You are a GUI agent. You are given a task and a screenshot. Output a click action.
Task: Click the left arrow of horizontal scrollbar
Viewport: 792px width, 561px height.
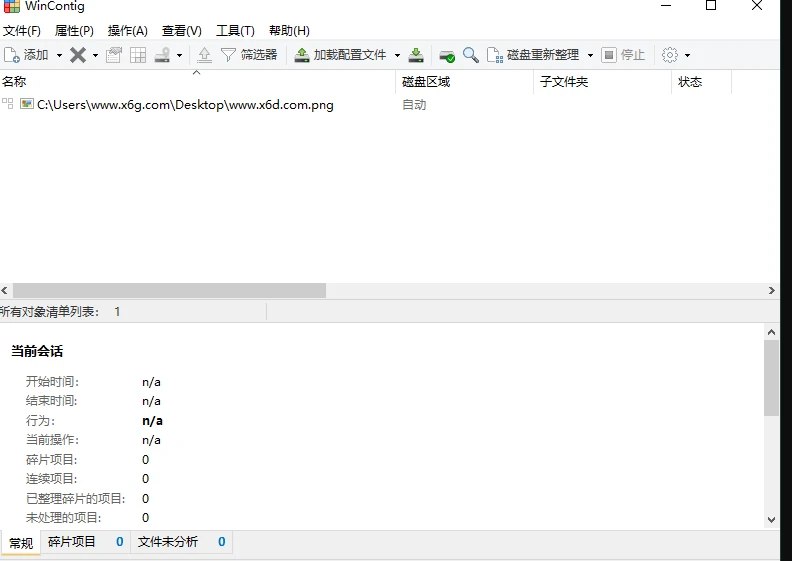point(5,290)
